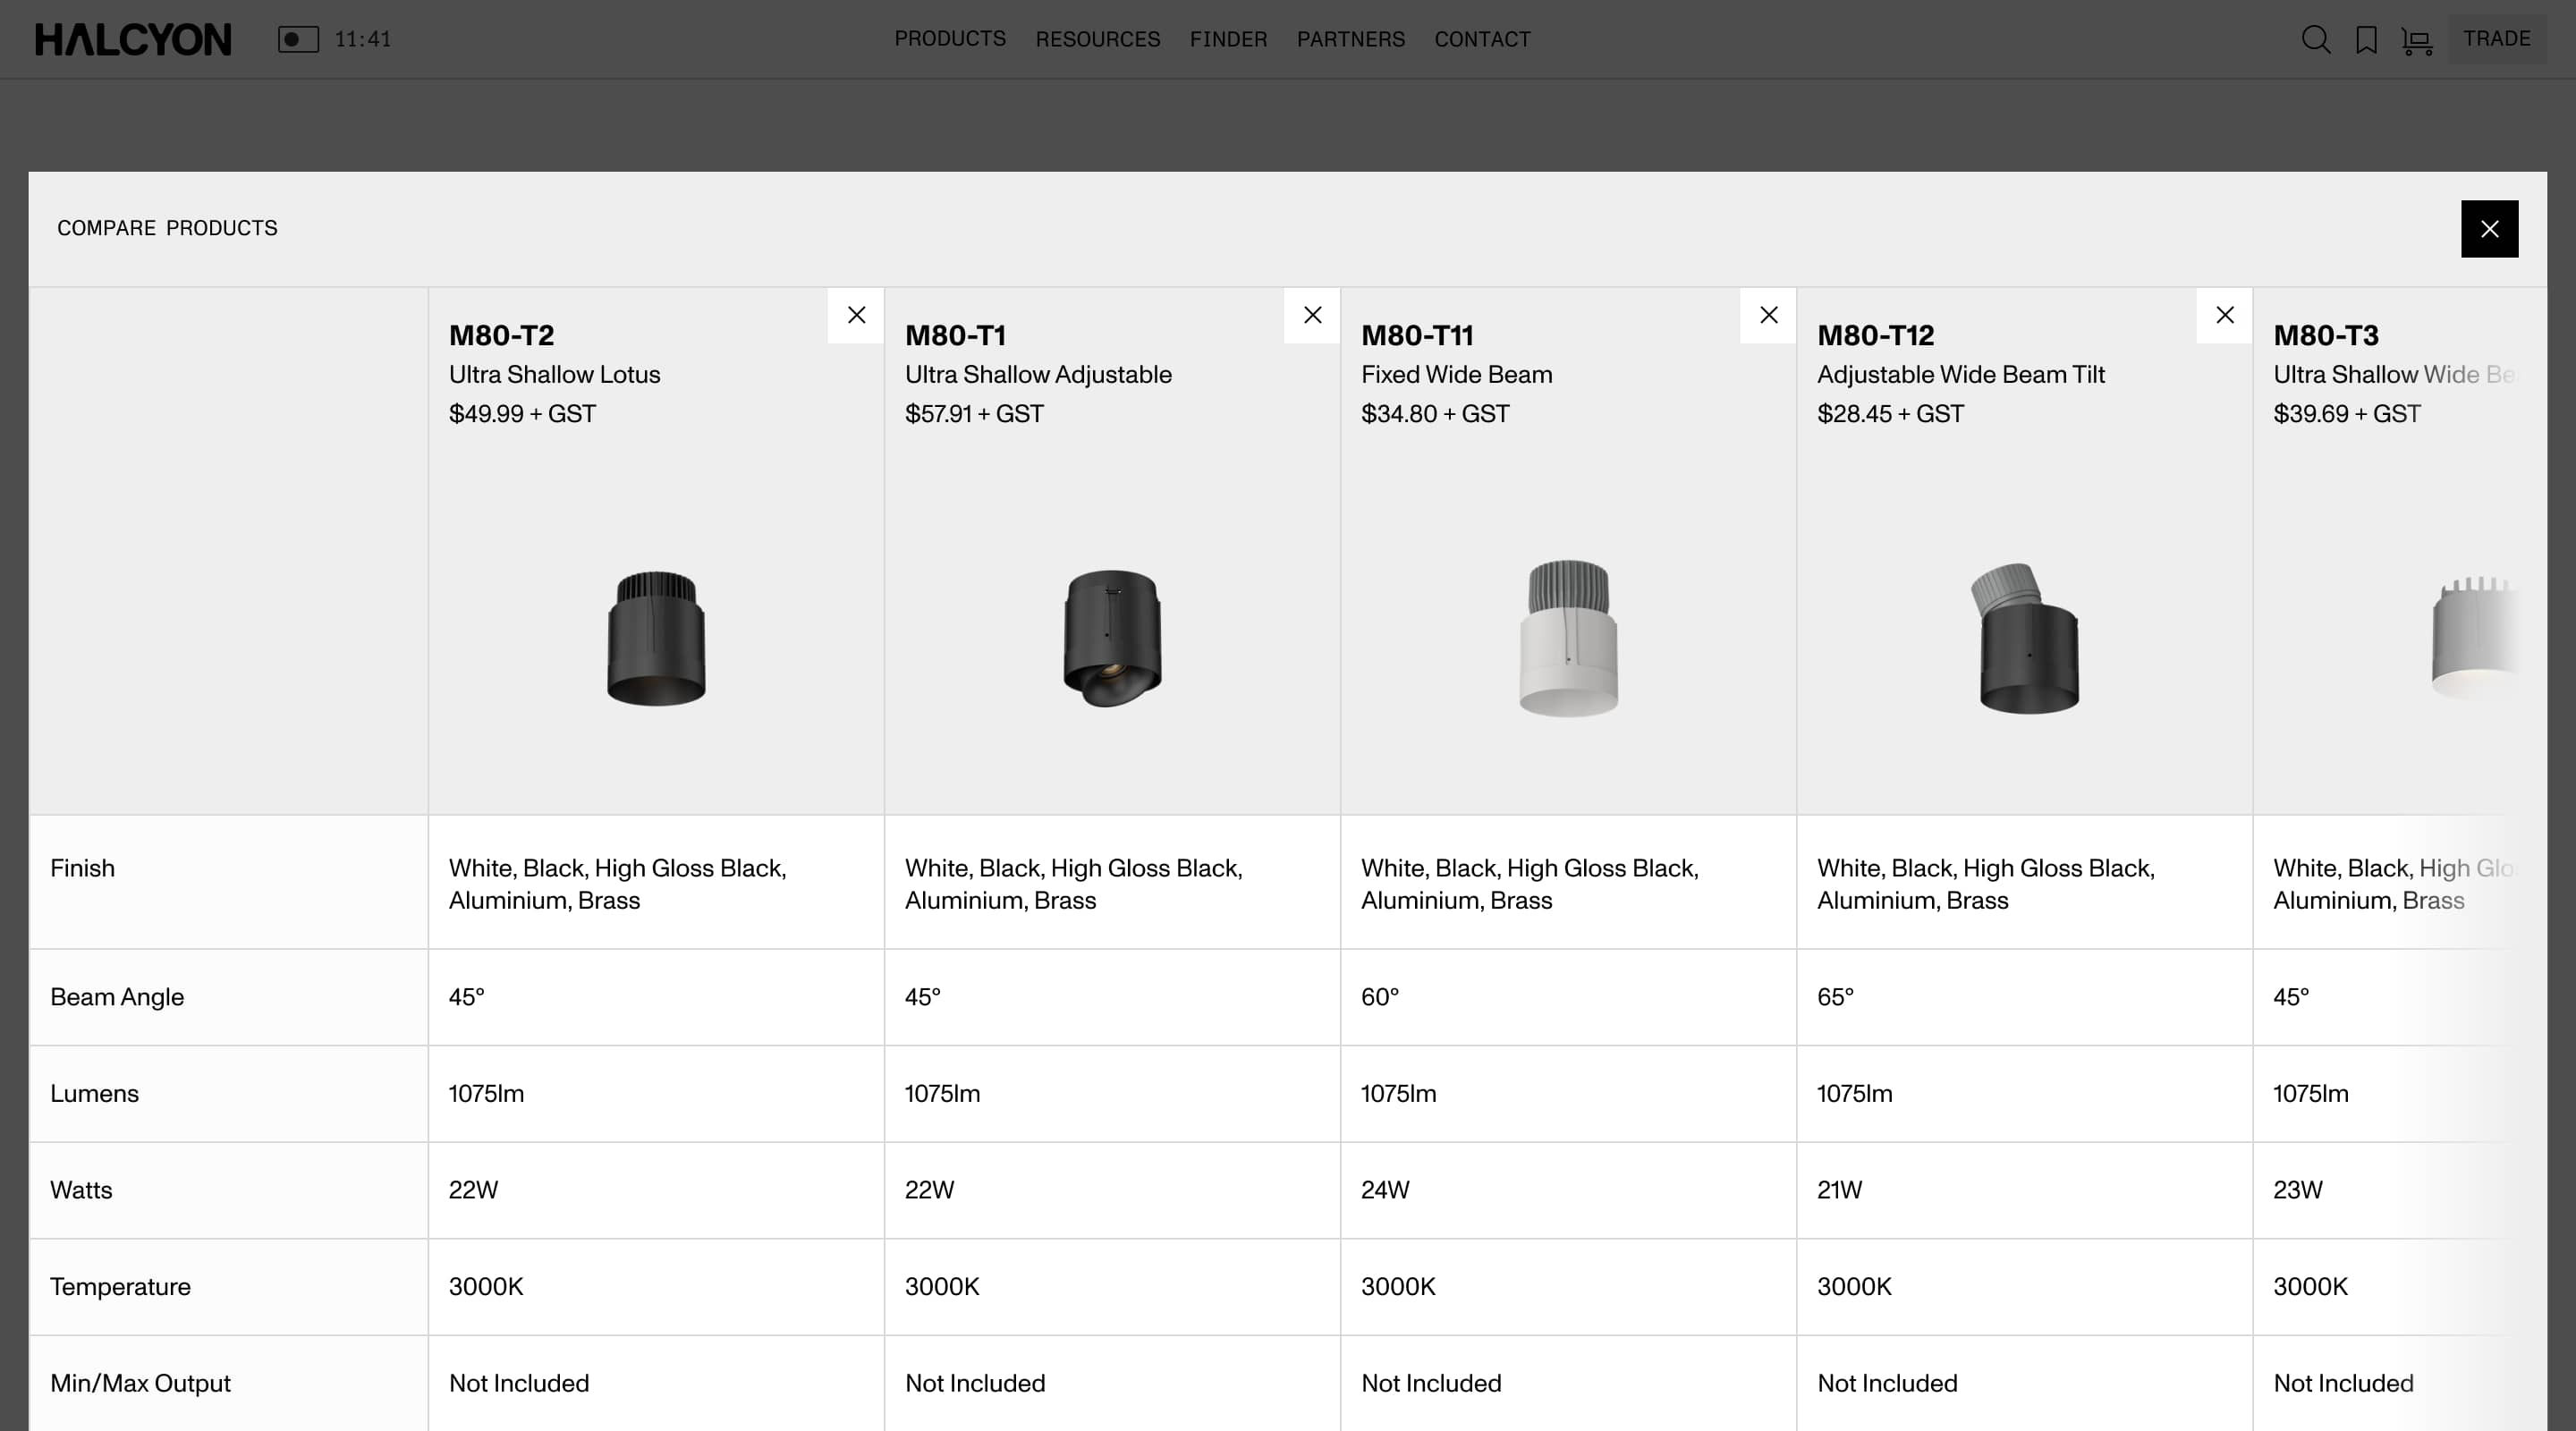Close the Compare Products panel
This screenshot has height=1431, width=2576.
2489,229
